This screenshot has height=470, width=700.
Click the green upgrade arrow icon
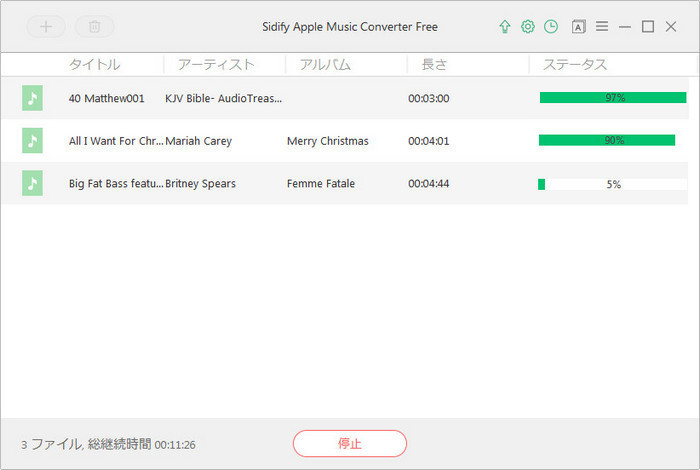pyautogui.click(x=505, y=27)
